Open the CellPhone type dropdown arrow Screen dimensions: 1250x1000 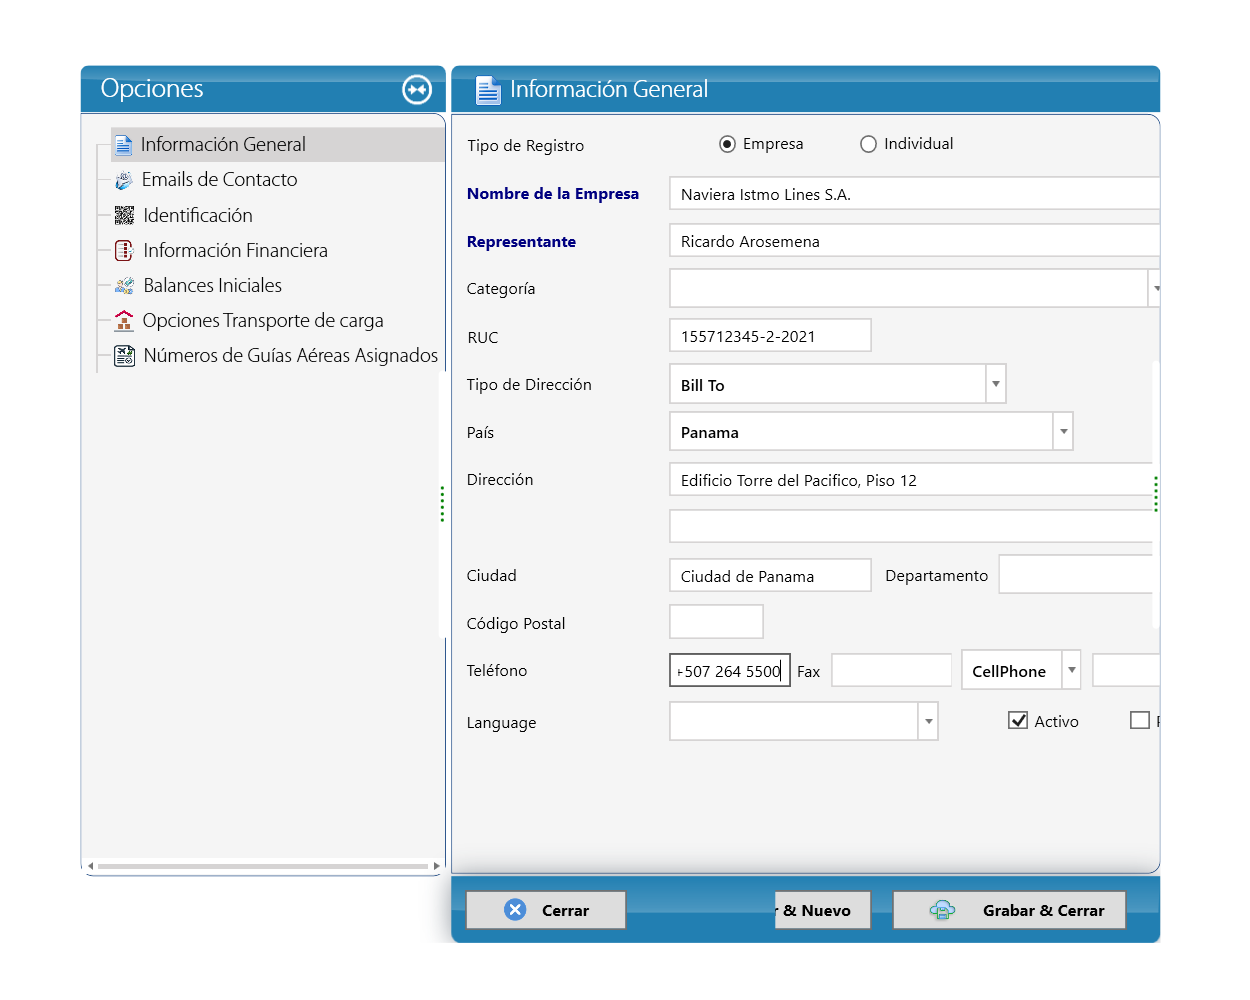pyautogui.click(x=1071, y=670)
